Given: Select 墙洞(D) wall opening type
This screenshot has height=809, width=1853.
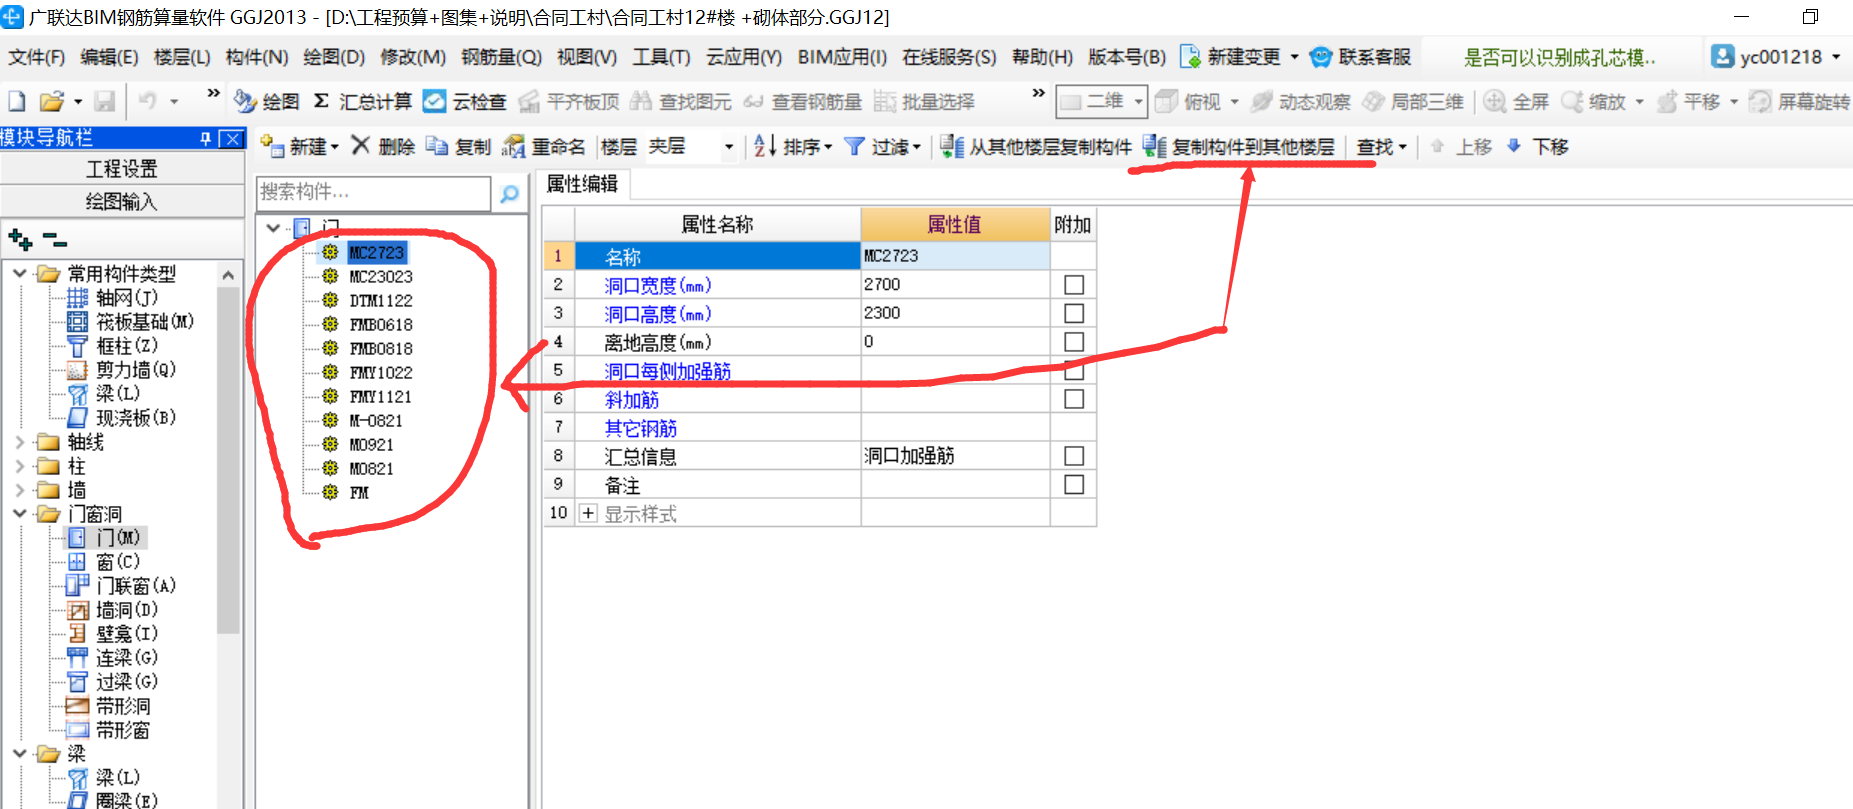Looking at the screenshot, I should pos(126,609).
